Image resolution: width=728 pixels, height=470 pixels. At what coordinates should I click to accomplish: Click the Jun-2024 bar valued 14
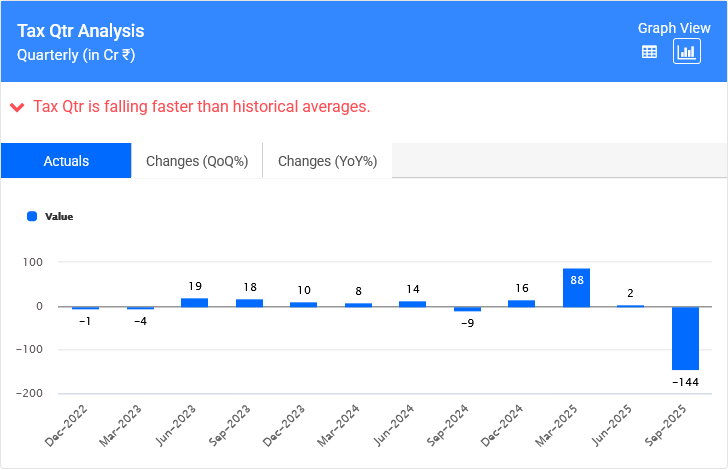click(412, 303)
